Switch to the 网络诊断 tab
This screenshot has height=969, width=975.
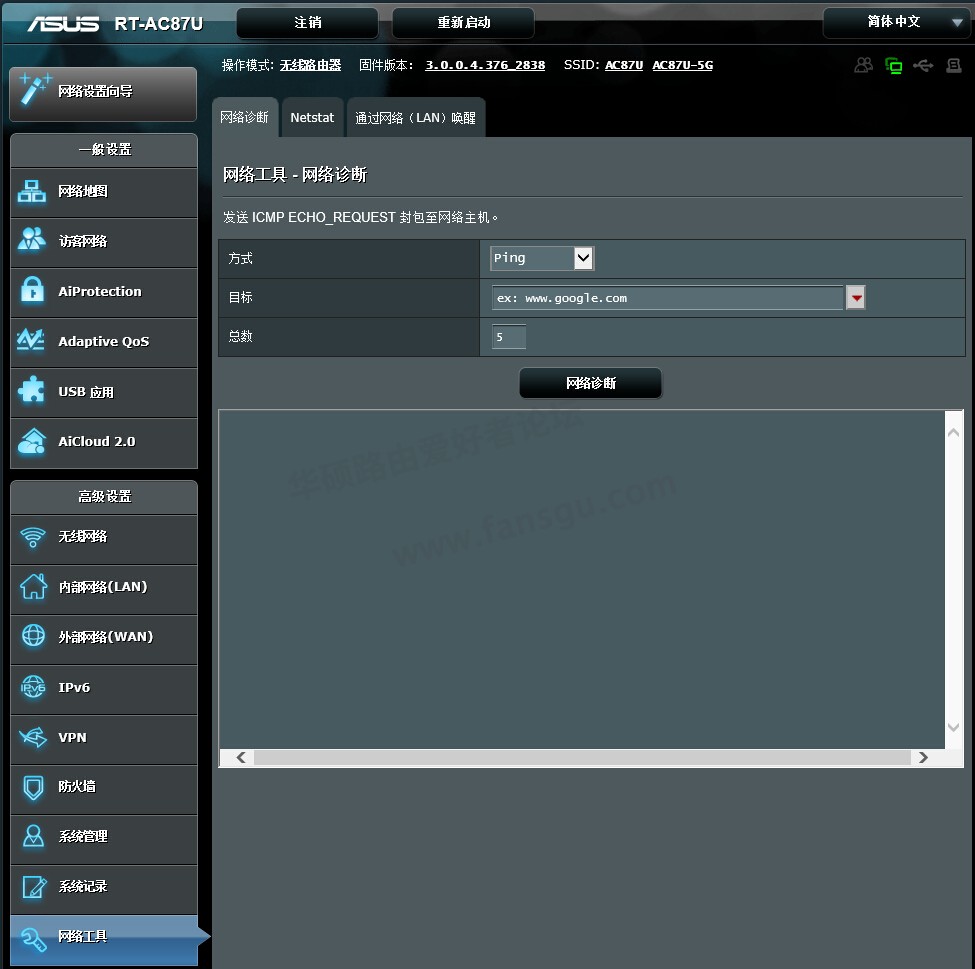pyautogui.click(x=244, y=117)
